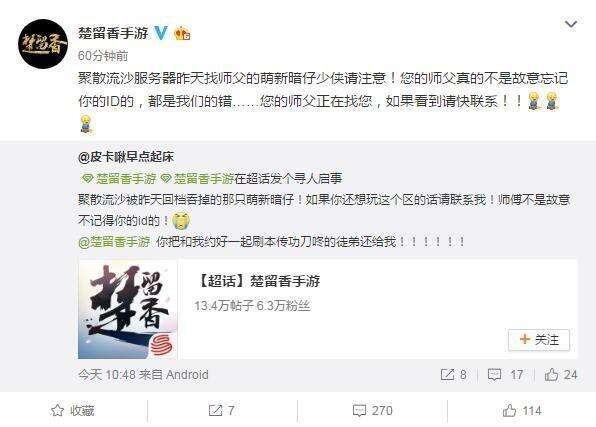
Task: Open the @皮卡啾早点起床 user link
Action: click(x=126, y=157)
